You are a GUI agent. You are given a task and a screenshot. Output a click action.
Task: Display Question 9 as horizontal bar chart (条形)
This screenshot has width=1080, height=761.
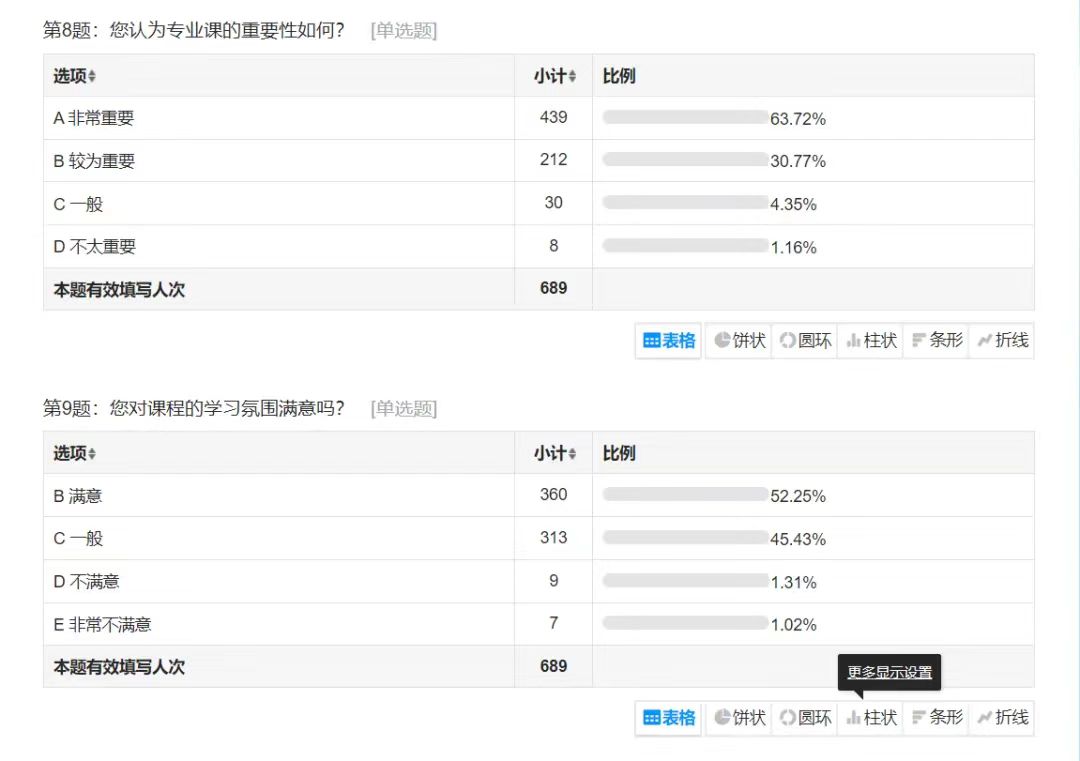click(937, 718)
